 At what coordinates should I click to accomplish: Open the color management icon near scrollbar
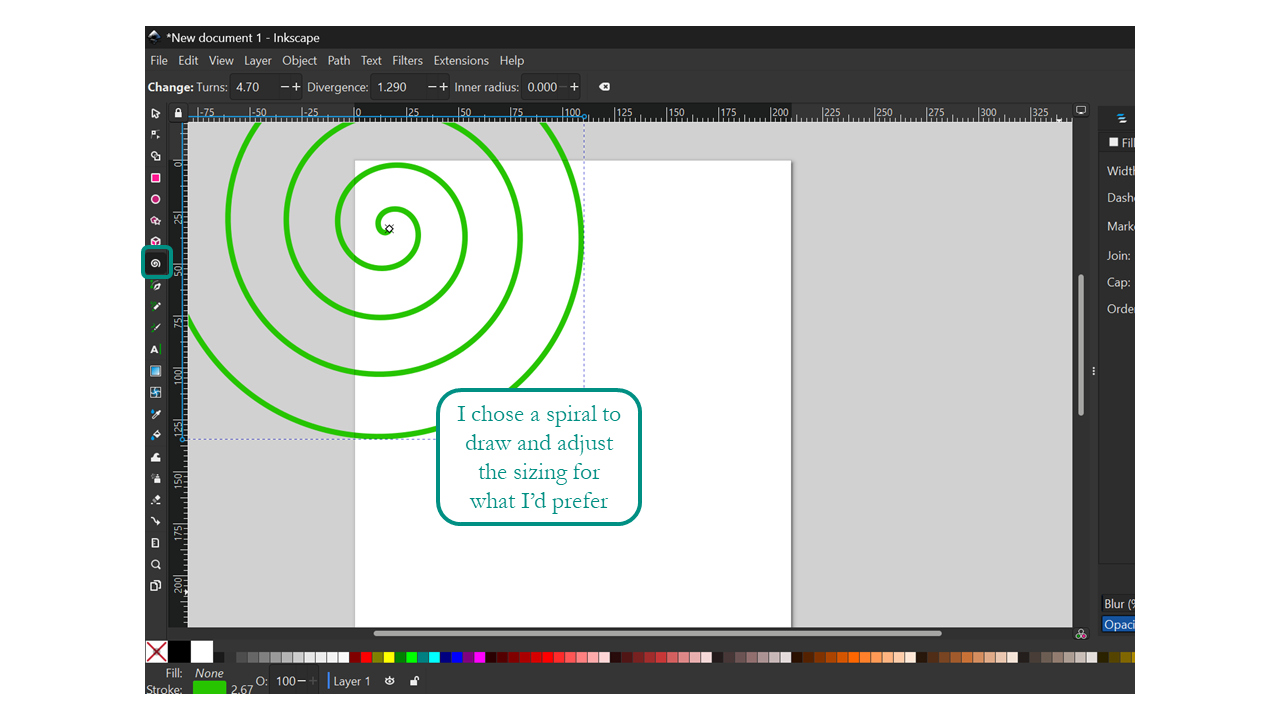1081,634
